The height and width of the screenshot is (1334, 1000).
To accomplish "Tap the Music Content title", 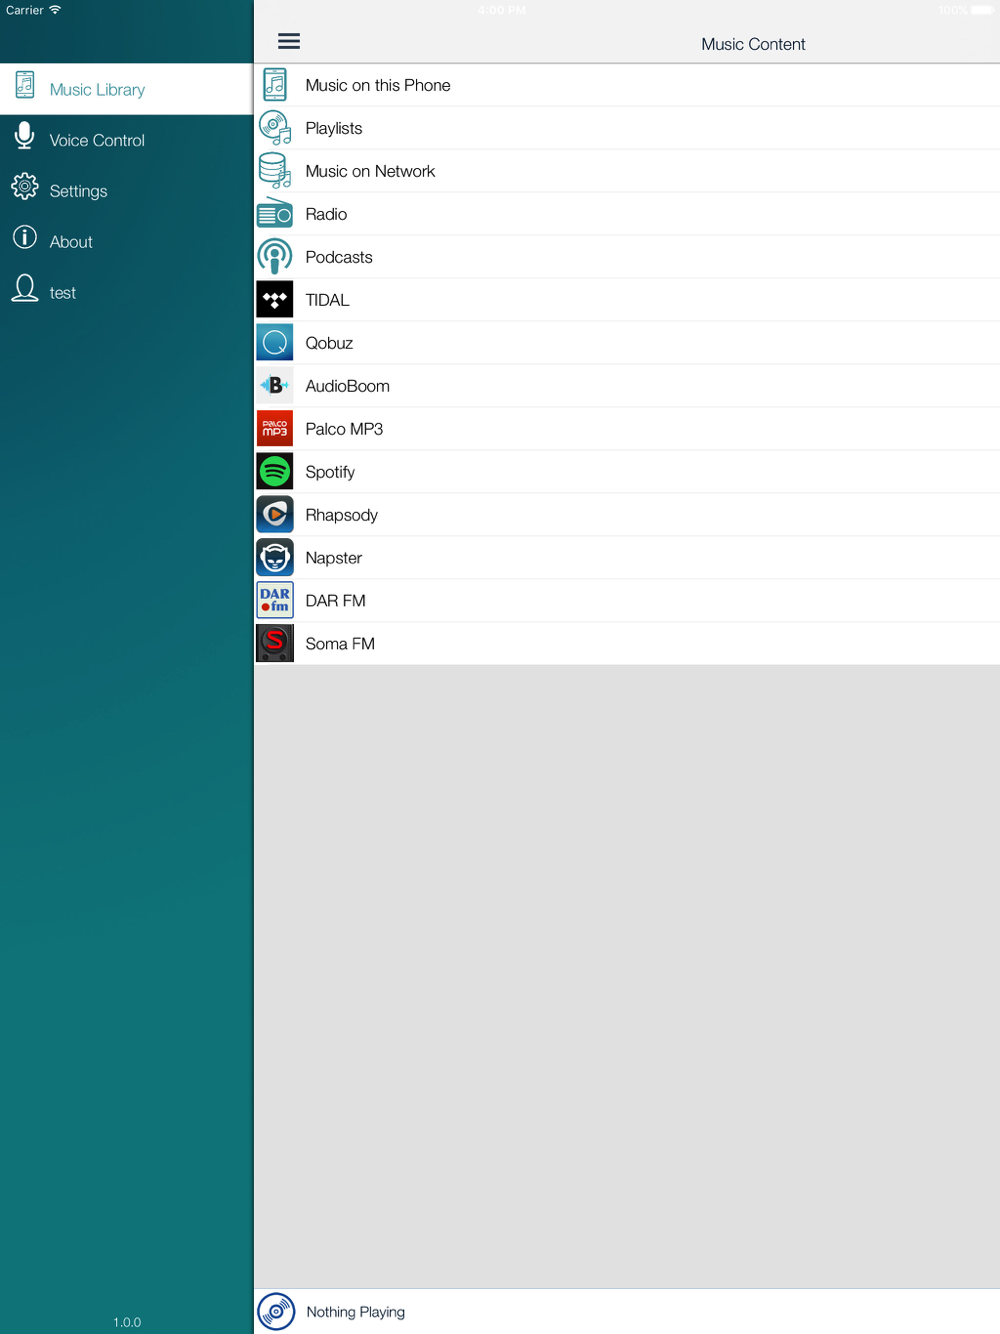I will tap(753, 44).
